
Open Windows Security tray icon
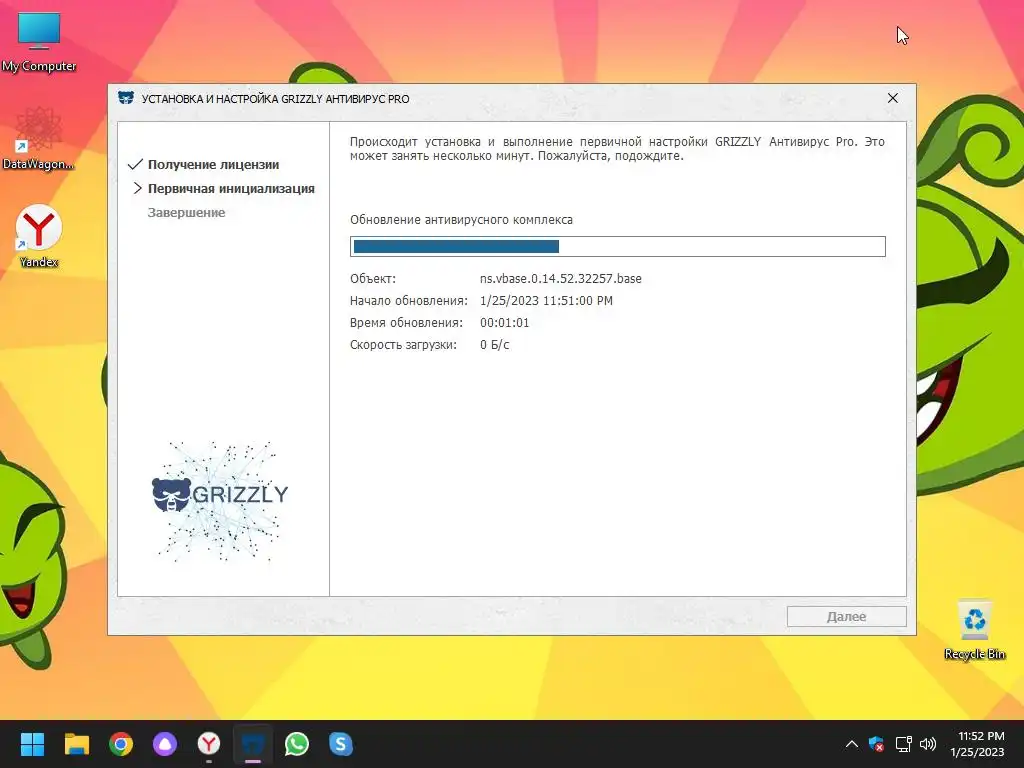876,744
